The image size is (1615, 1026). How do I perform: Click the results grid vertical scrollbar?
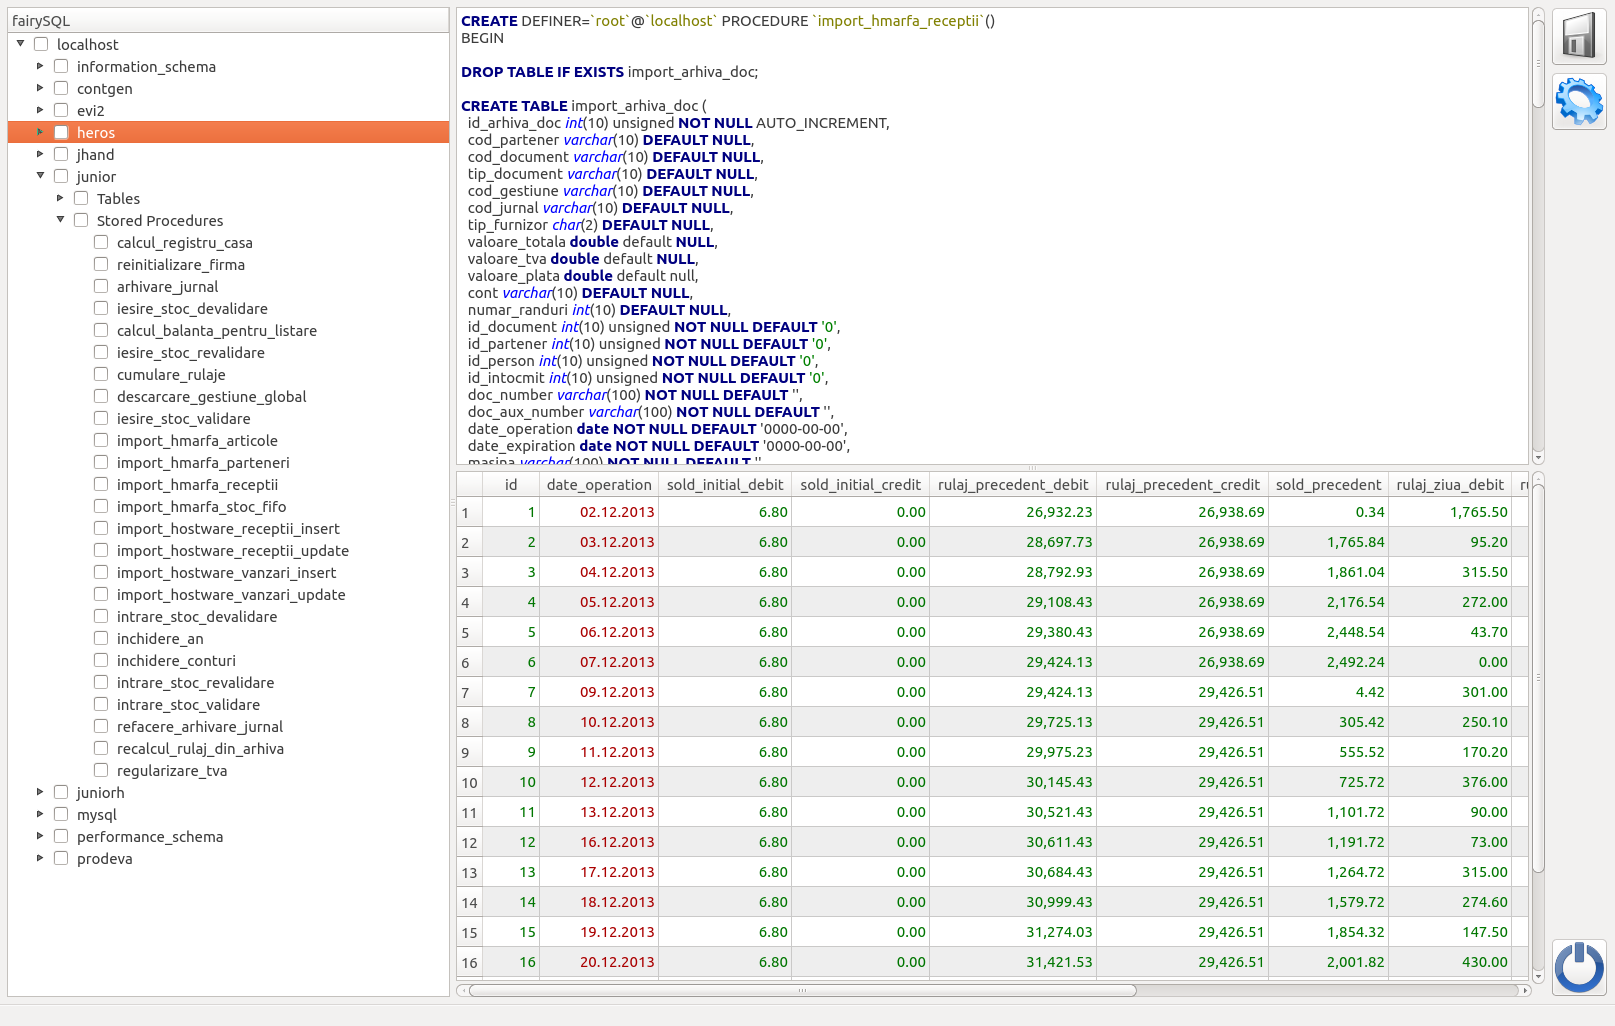pos(1538,676)
